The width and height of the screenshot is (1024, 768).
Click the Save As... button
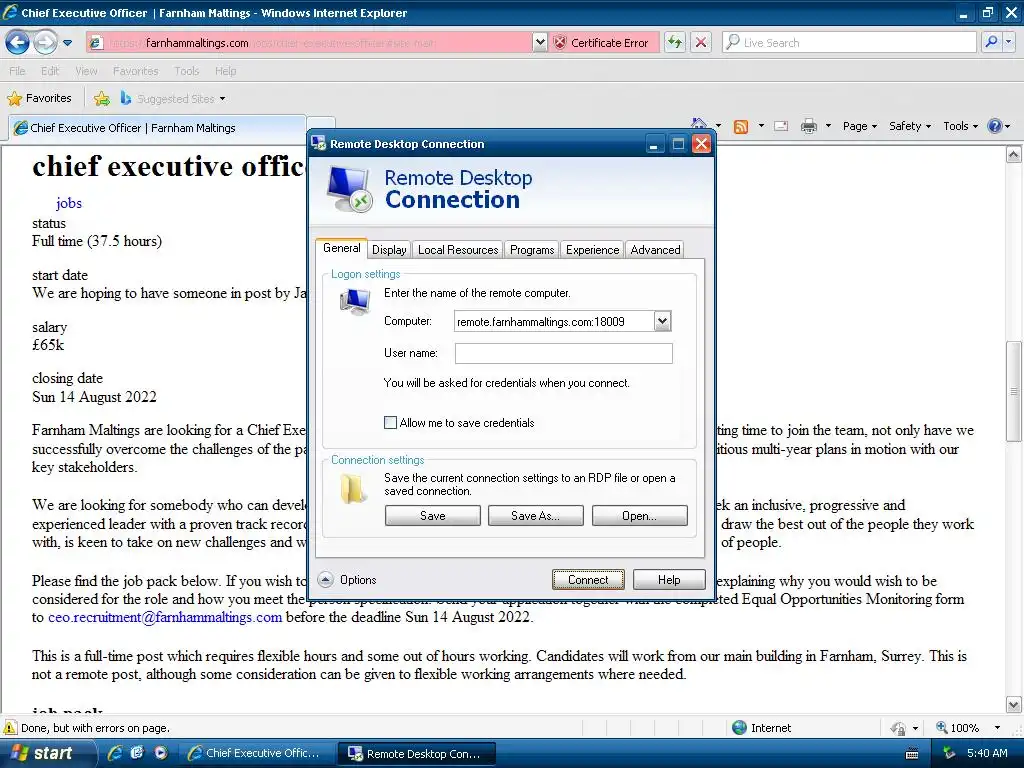[536, 516]
